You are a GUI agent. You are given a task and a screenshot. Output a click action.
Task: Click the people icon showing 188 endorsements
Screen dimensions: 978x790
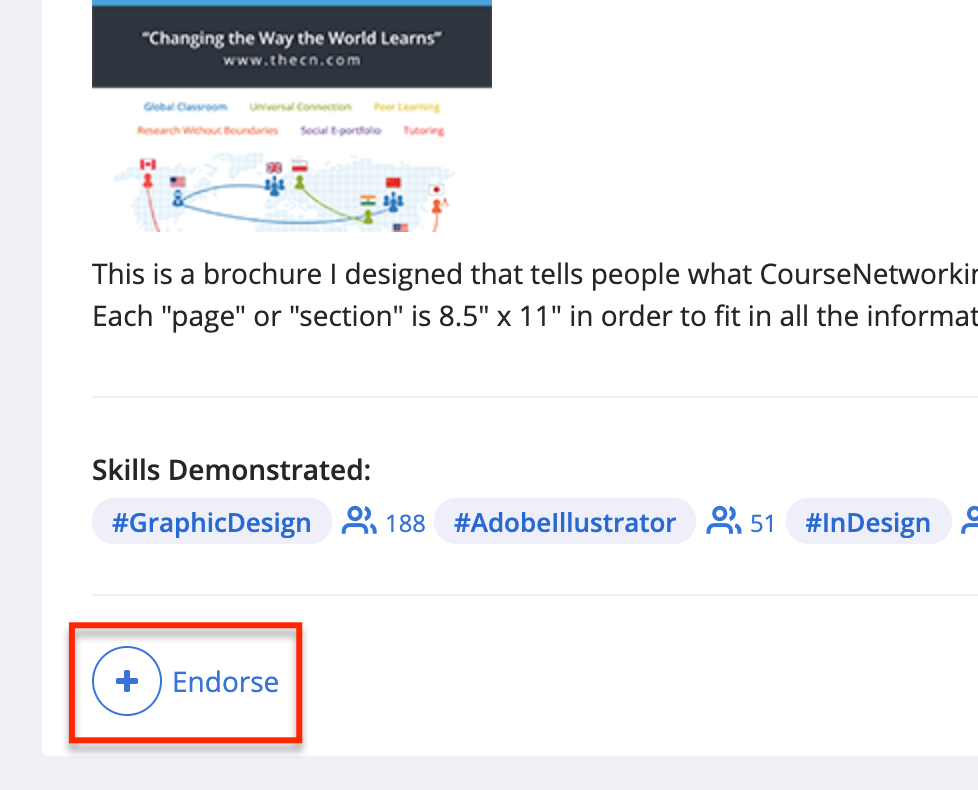coord(359,521)
